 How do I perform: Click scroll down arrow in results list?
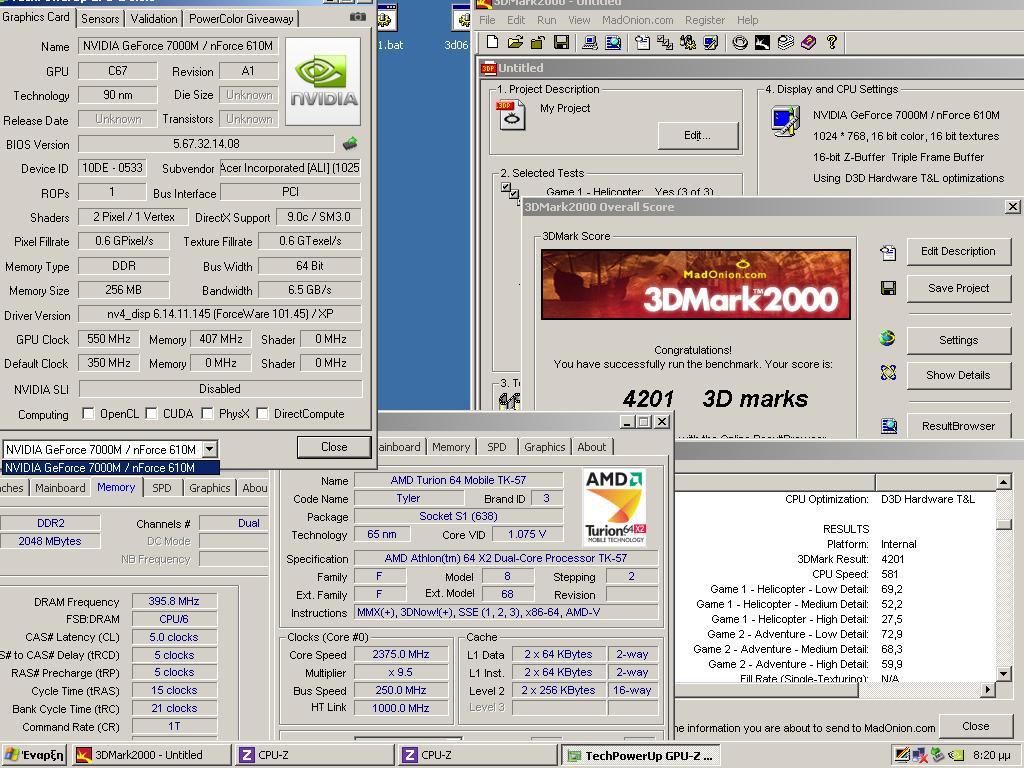click(x=1004, y=673)
